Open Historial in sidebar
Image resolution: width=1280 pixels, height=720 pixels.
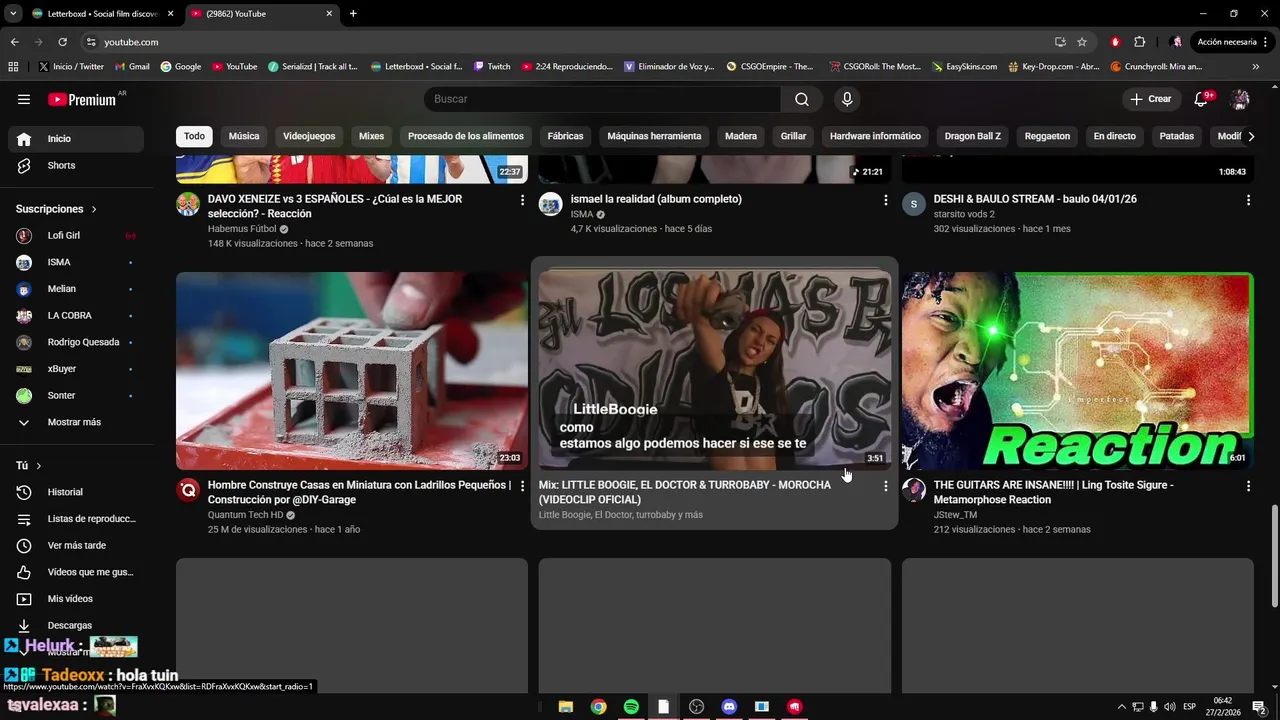[76, 492]
